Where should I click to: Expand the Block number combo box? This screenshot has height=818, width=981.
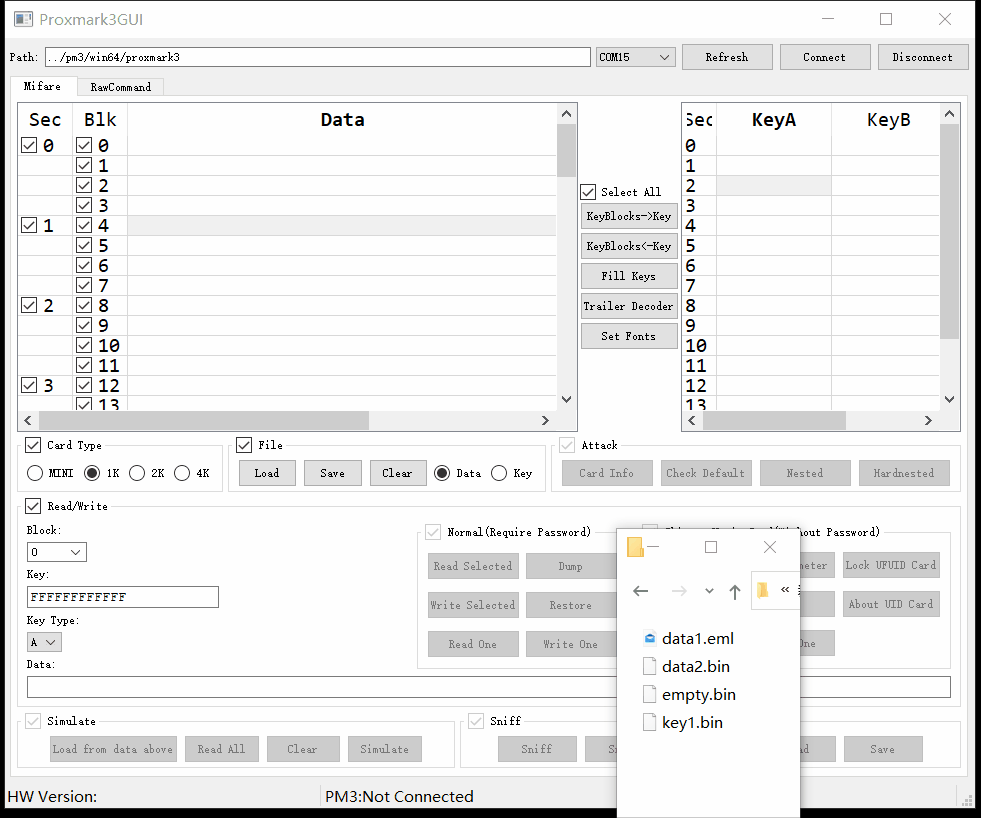(57, 552)
